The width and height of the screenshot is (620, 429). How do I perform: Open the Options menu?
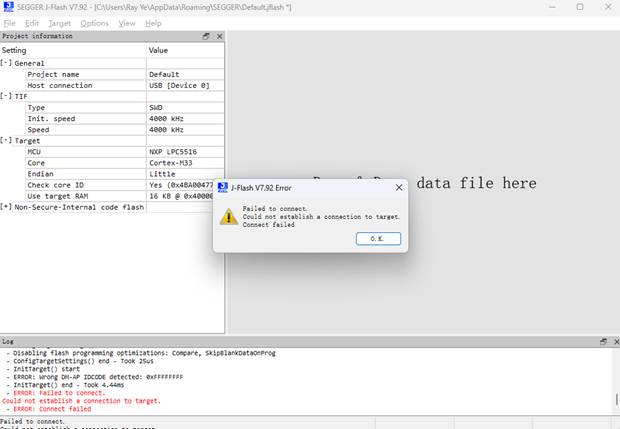[94, 23]
